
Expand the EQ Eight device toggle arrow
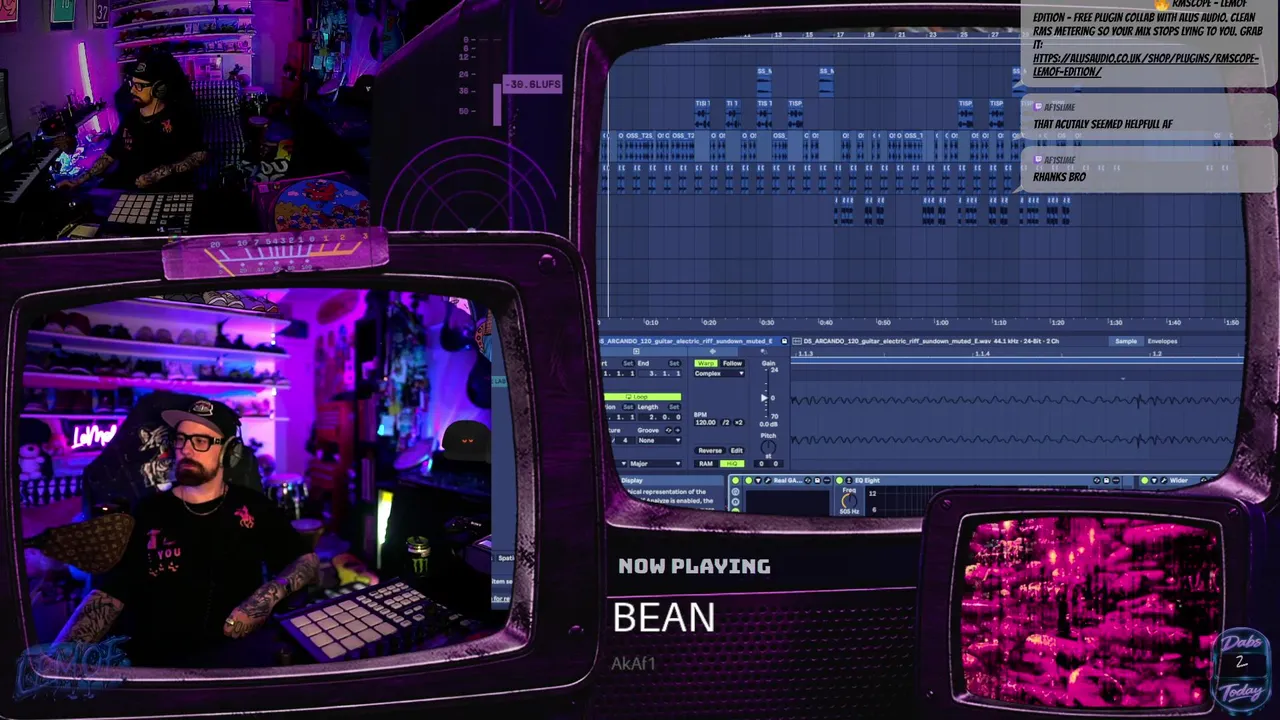point(849,480)
